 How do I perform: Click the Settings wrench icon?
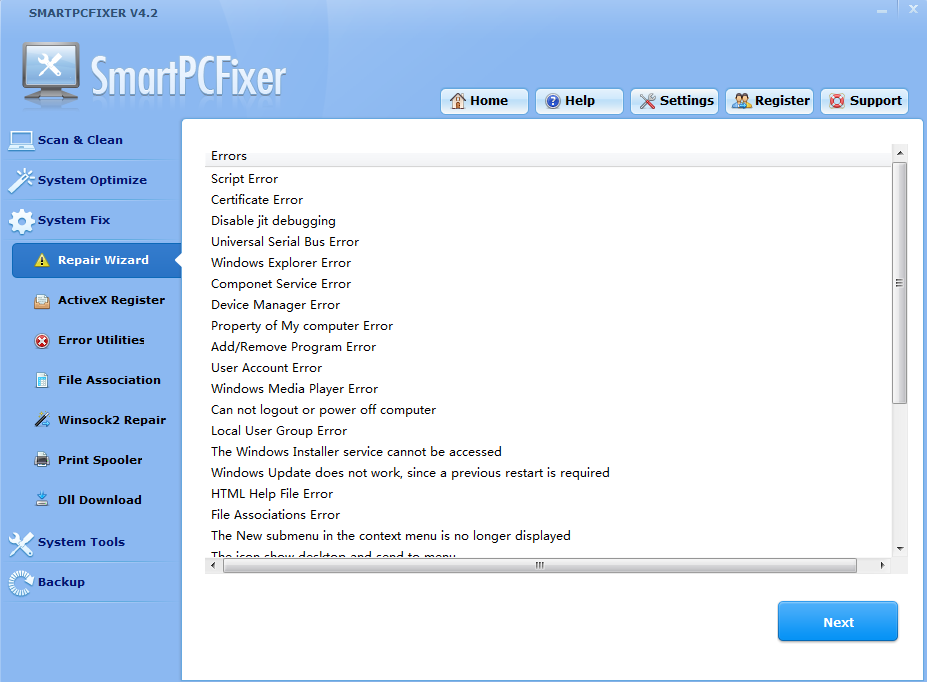point(648,101)
